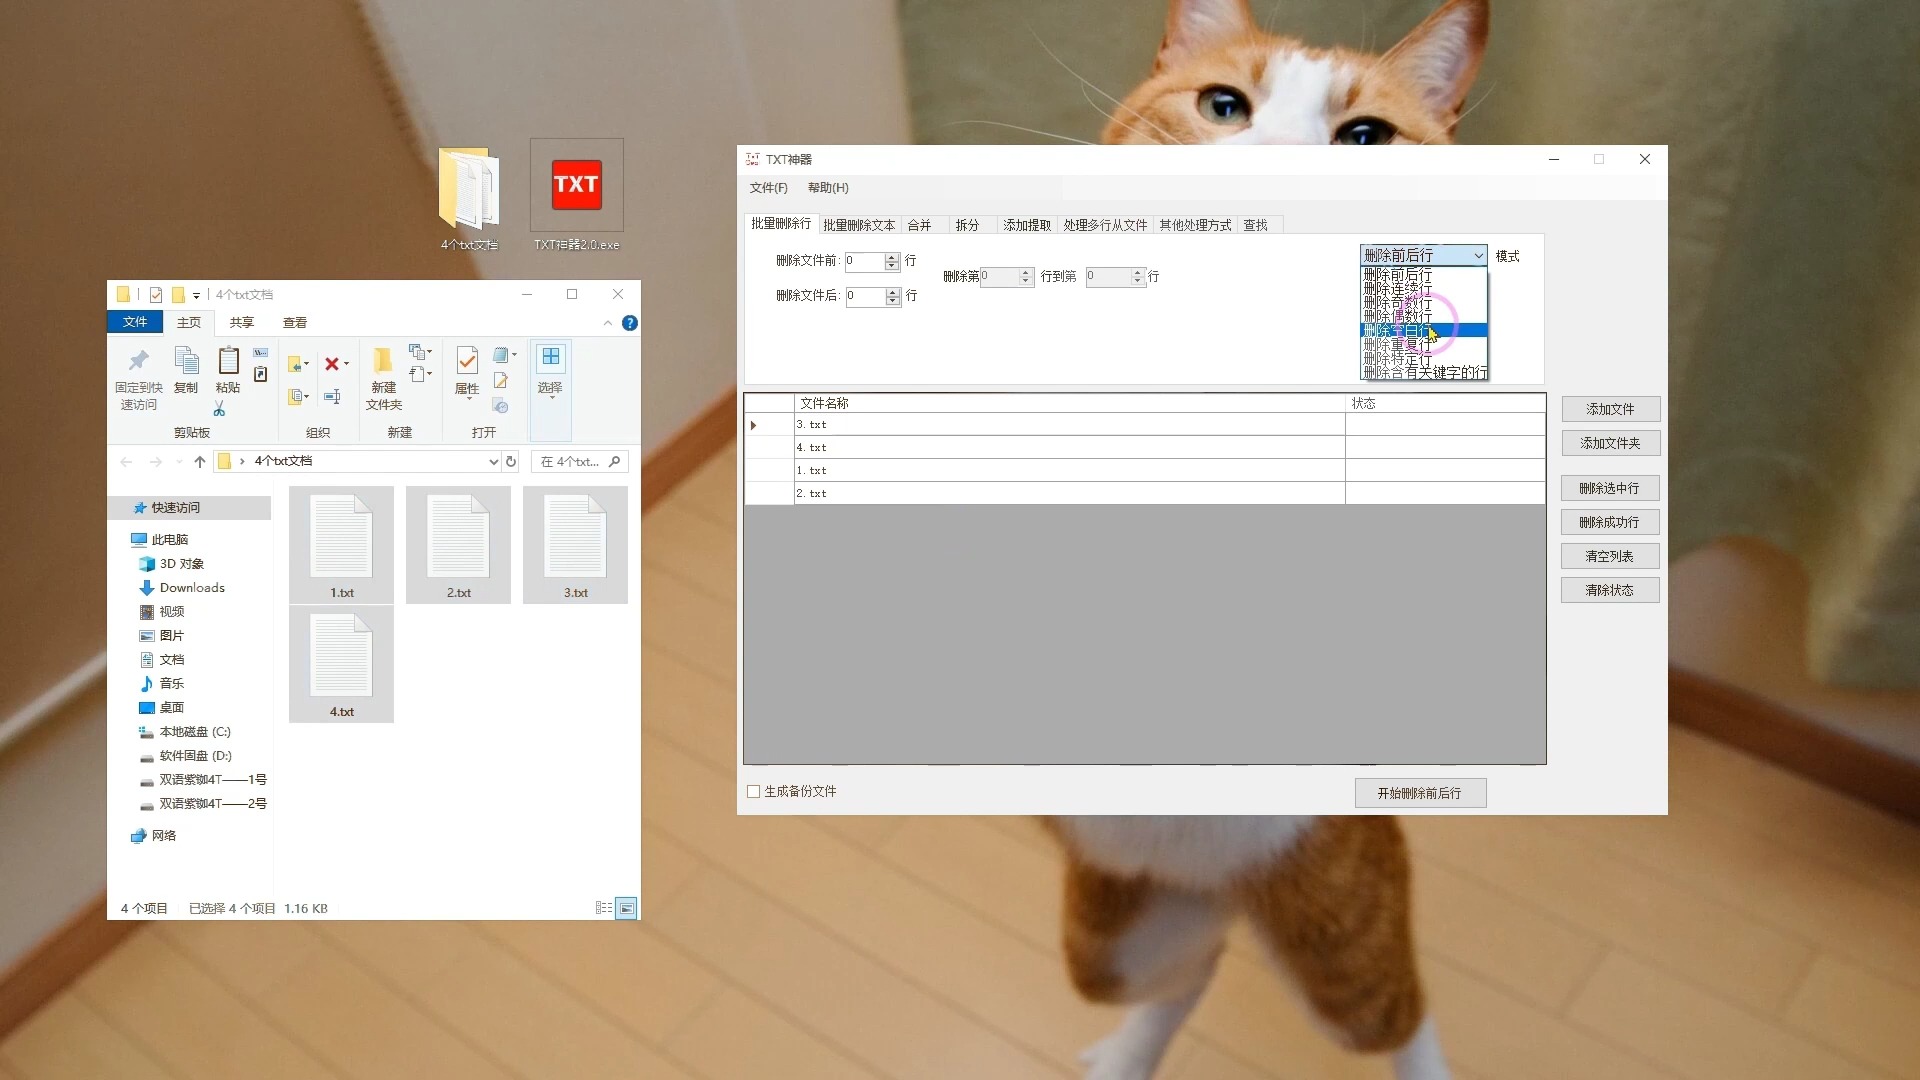Switch Explorer to details list view
Screen dimensions: 1920x1080
pos(604,908)
